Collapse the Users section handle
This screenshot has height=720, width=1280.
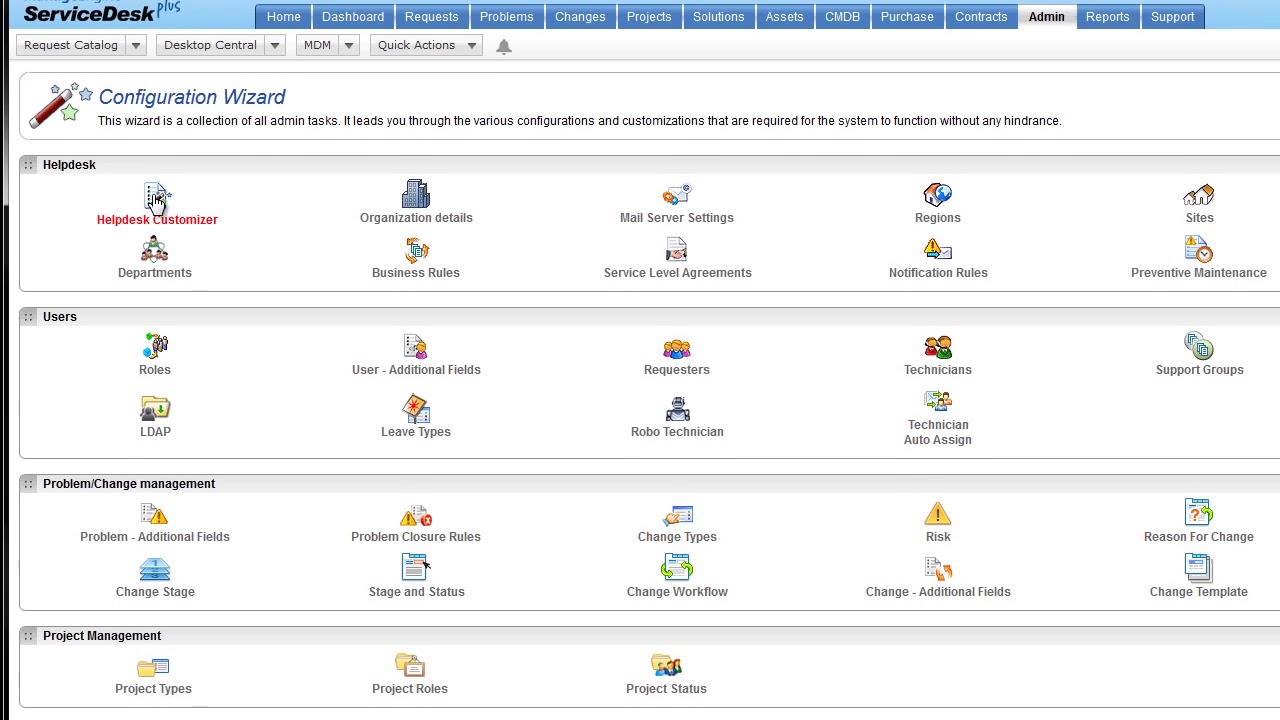pos(29,317)
